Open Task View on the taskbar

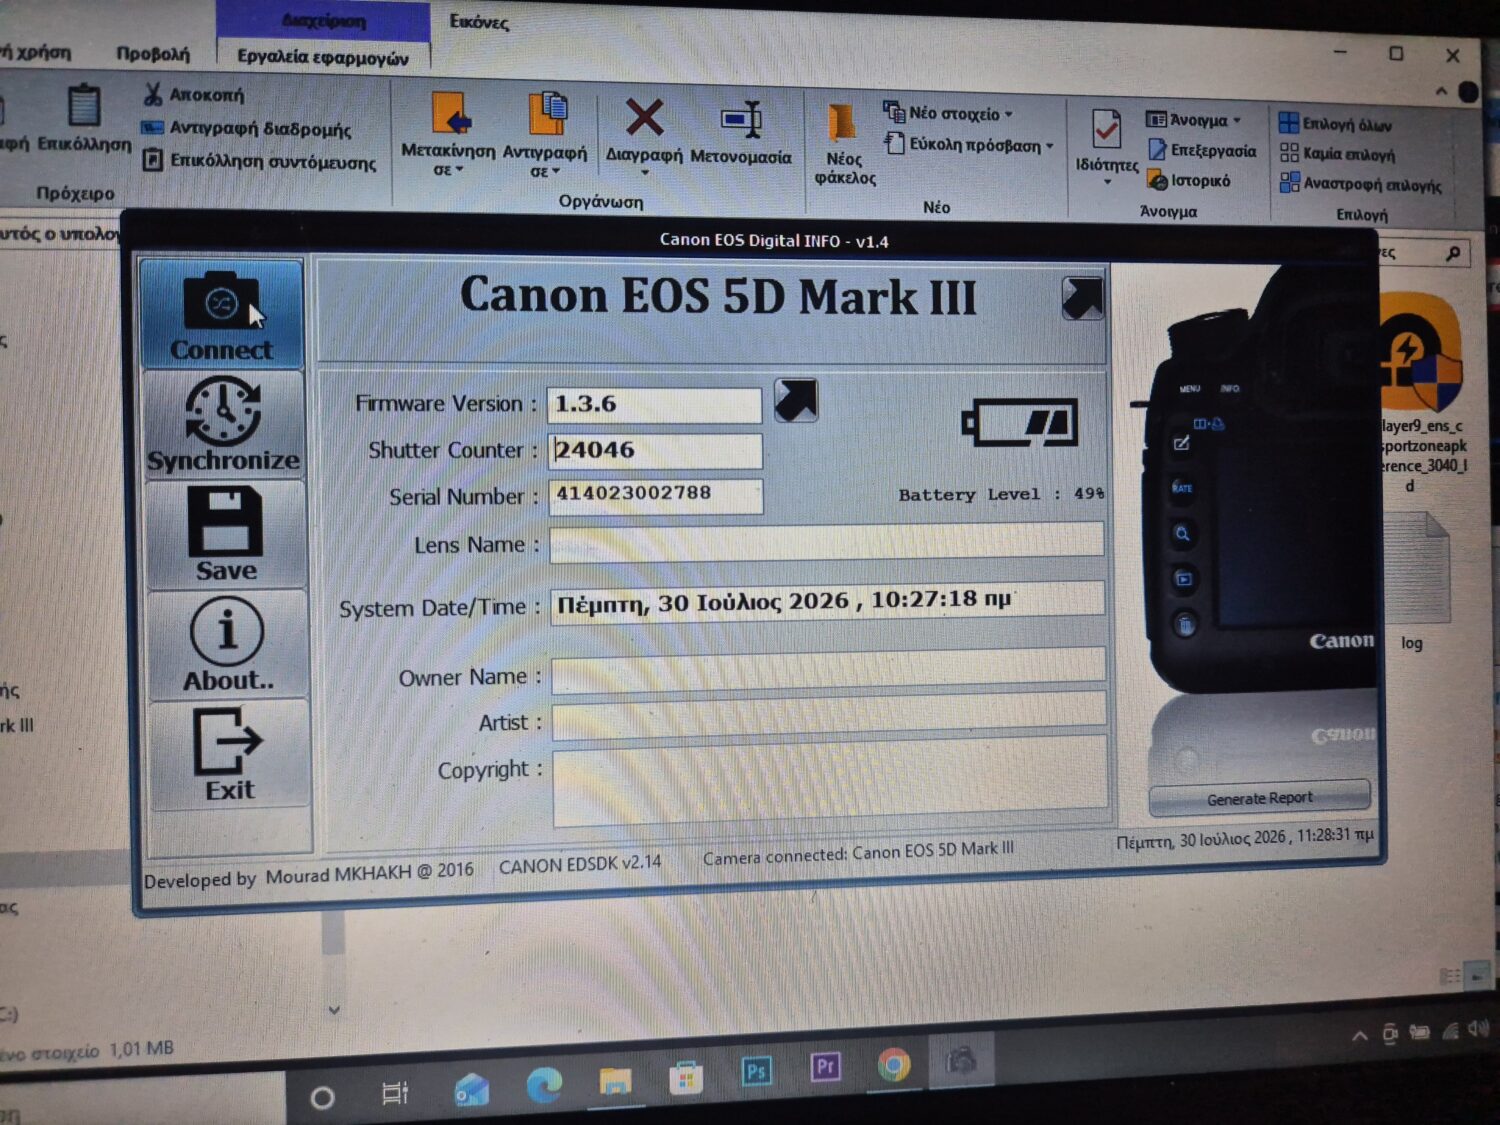tap(395, 1094)
